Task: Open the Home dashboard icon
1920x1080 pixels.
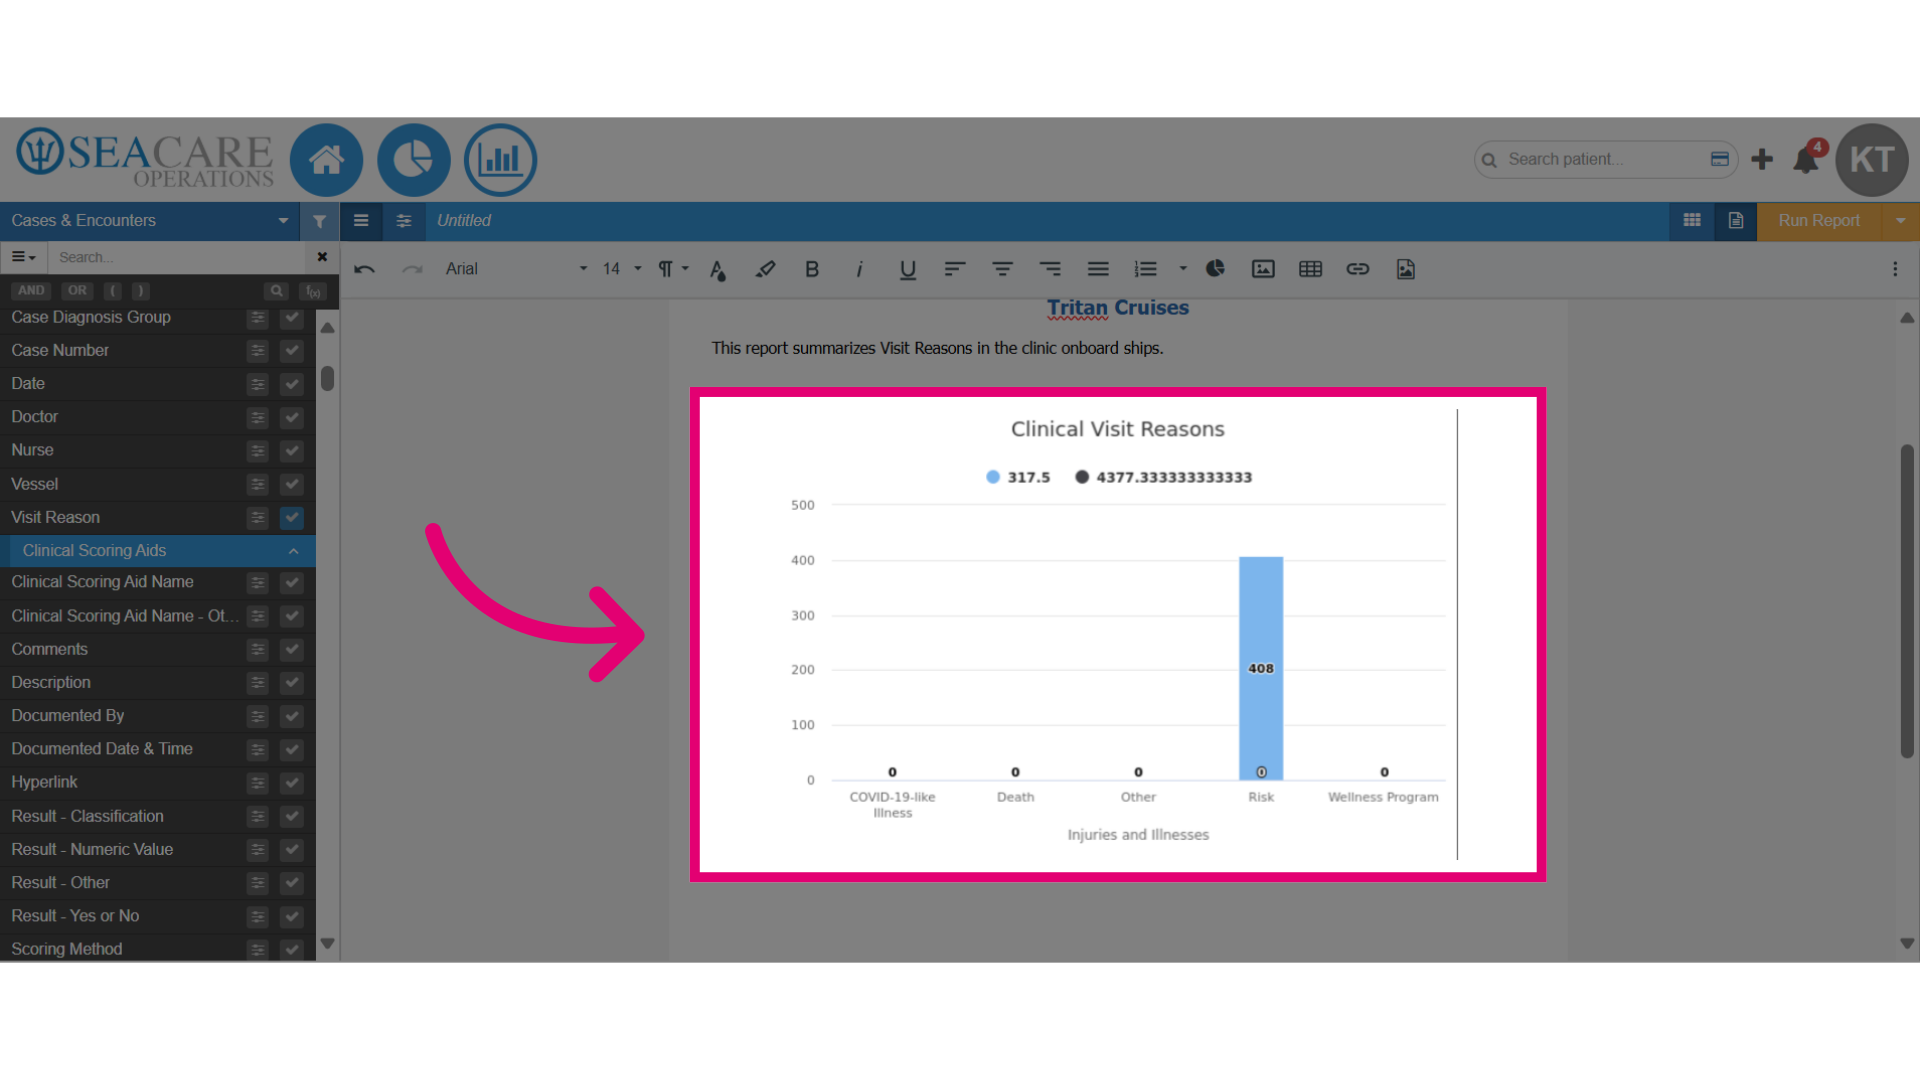Action: [x=326, y=160]
